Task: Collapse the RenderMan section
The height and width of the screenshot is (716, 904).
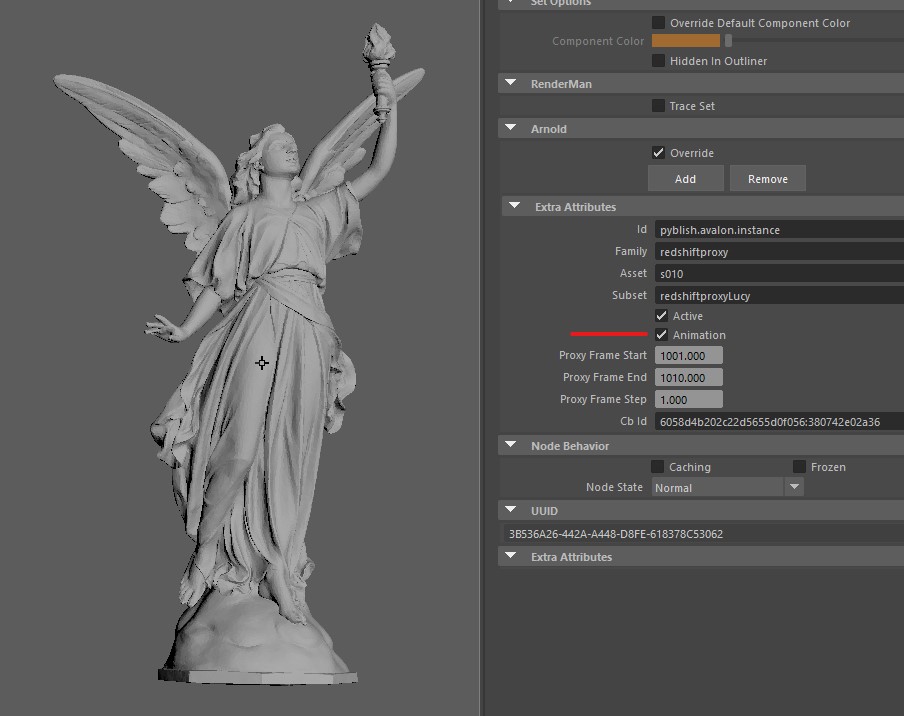Action: [510, 83]
